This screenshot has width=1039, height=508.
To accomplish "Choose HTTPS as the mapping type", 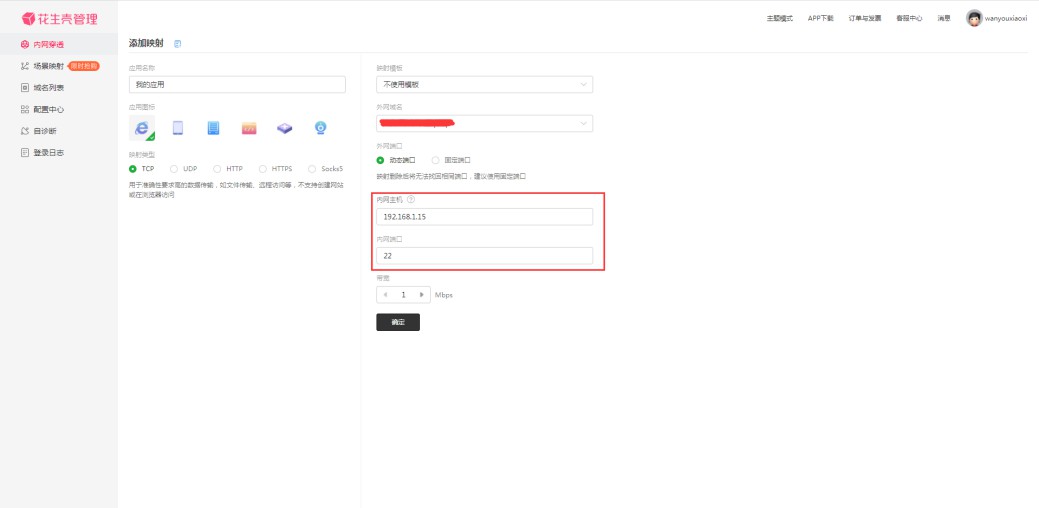I will tap(264, 169).
